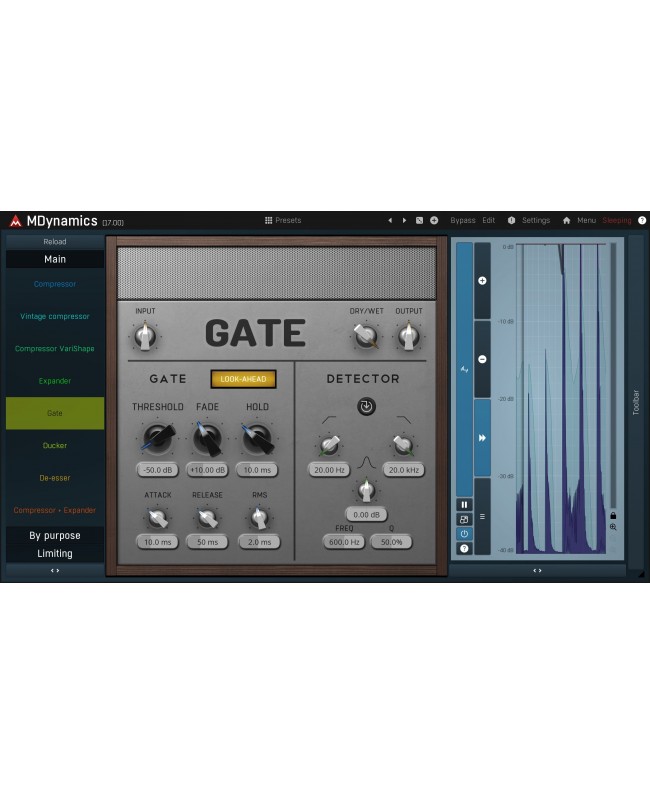Open the meter options list icon
The width and height of the screenshot is (650, 794).
pos(482,517)
